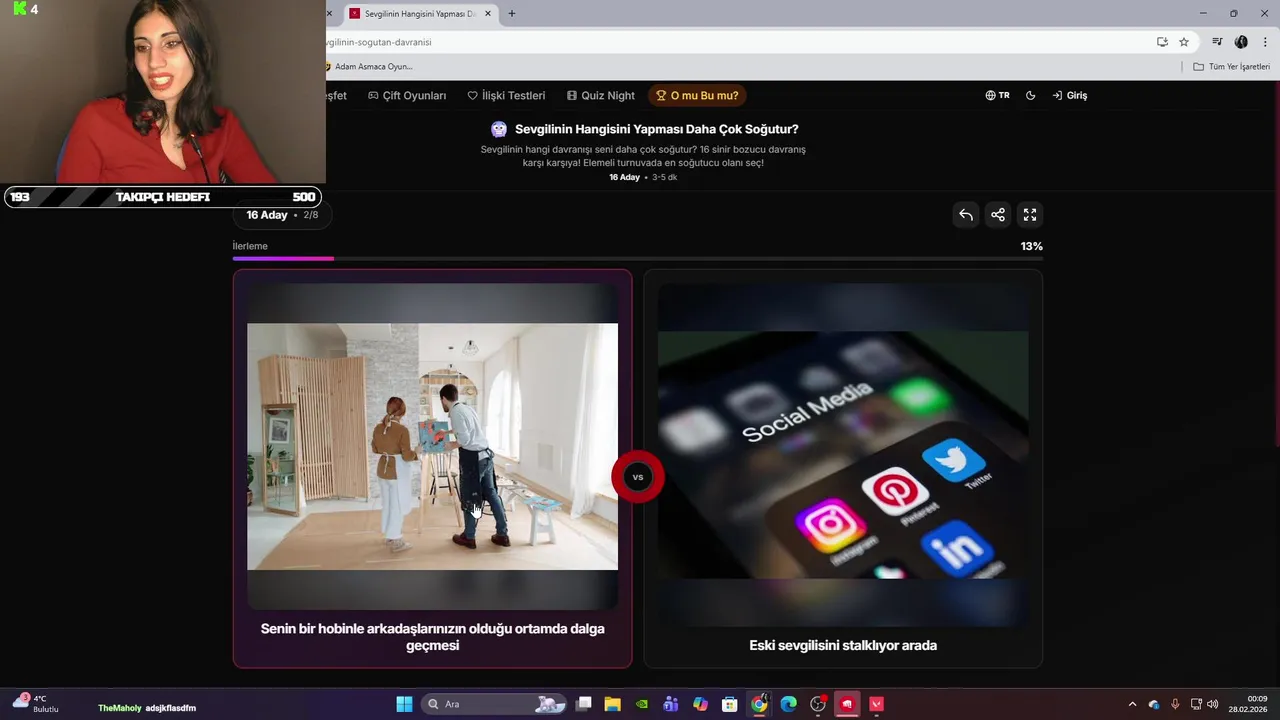
Task: Select the O mu Bu mu? tab
Action: [697, 96]
